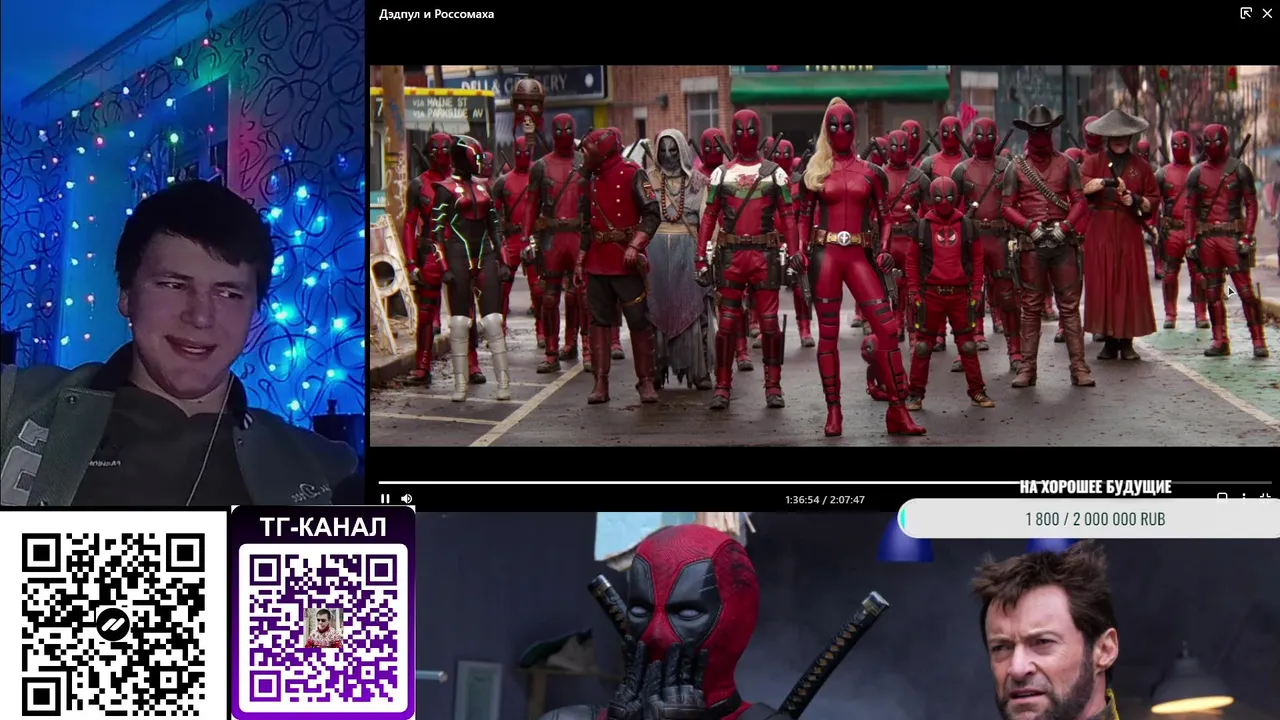This screenshot has width=1280, height=720.
Task: Click the streamer webcam feed
Action: point(182,253)
